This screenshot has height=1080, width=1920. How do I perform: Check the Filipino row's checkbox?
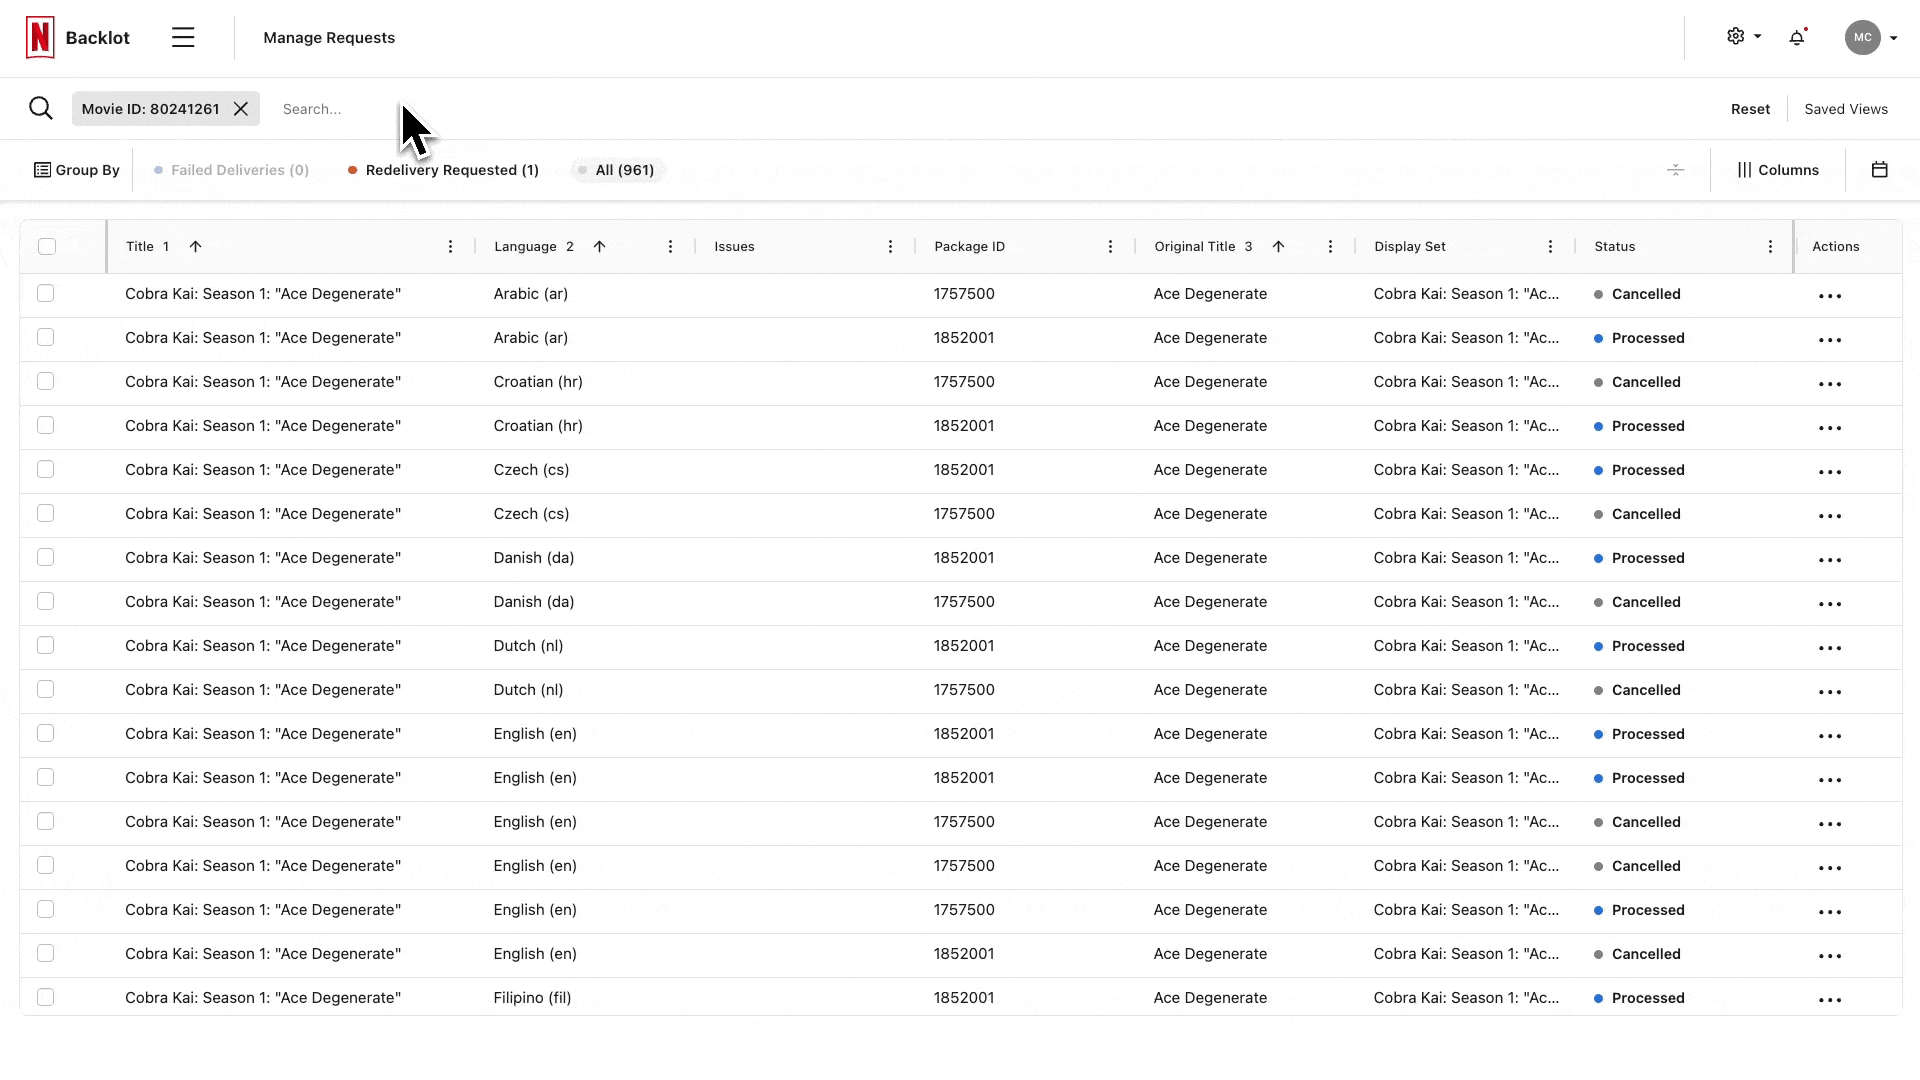point(46,997)
